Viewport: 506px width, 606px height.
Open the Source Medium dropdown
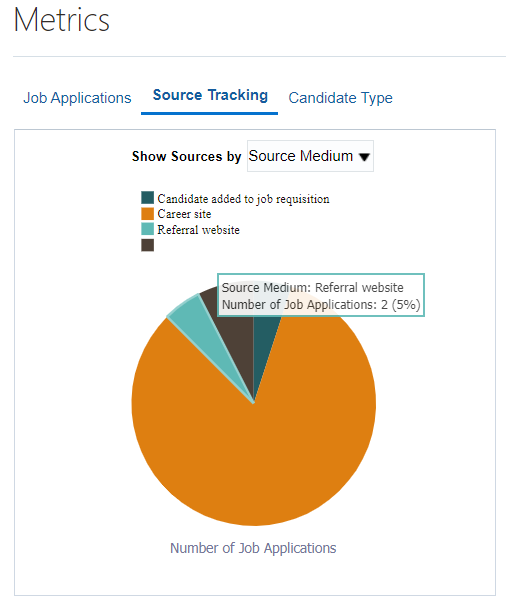click(x=310, y=156)
